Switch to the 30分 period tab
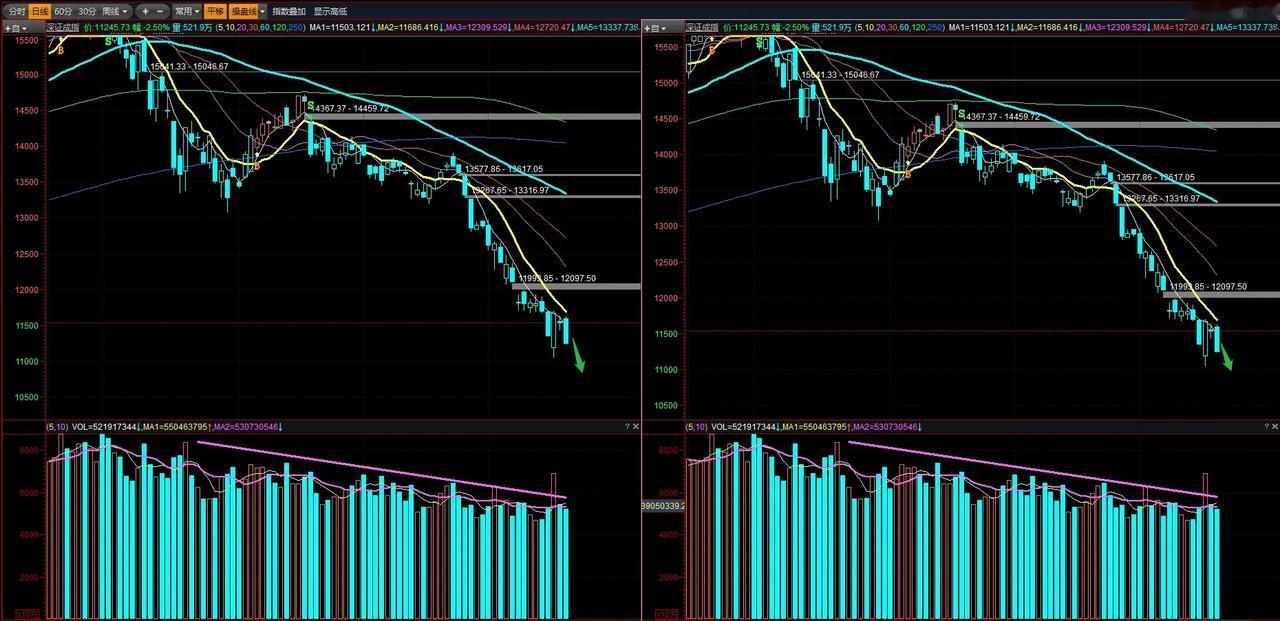The width and height of the screenshot is (1280, 621). tap(88, 11)
